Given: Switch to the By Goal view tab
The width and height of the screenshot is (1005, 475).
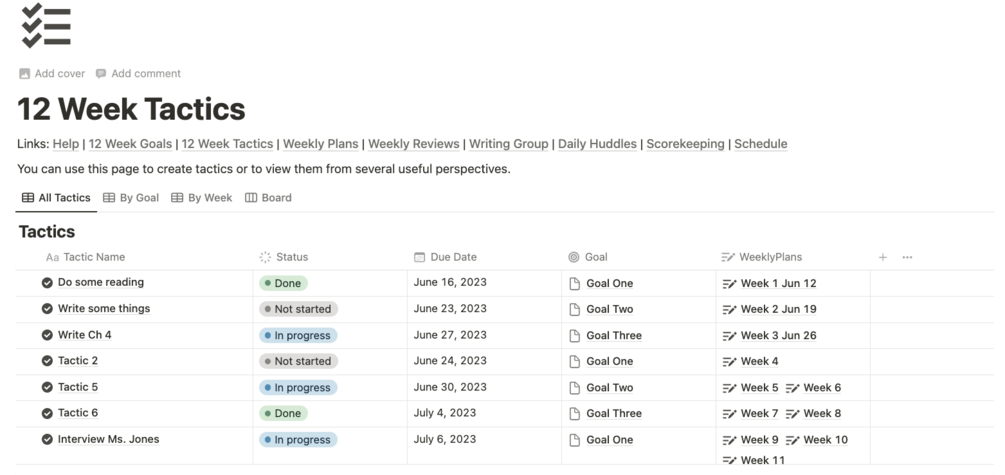Looking at the screenshot, I should (x=130, y=198).
